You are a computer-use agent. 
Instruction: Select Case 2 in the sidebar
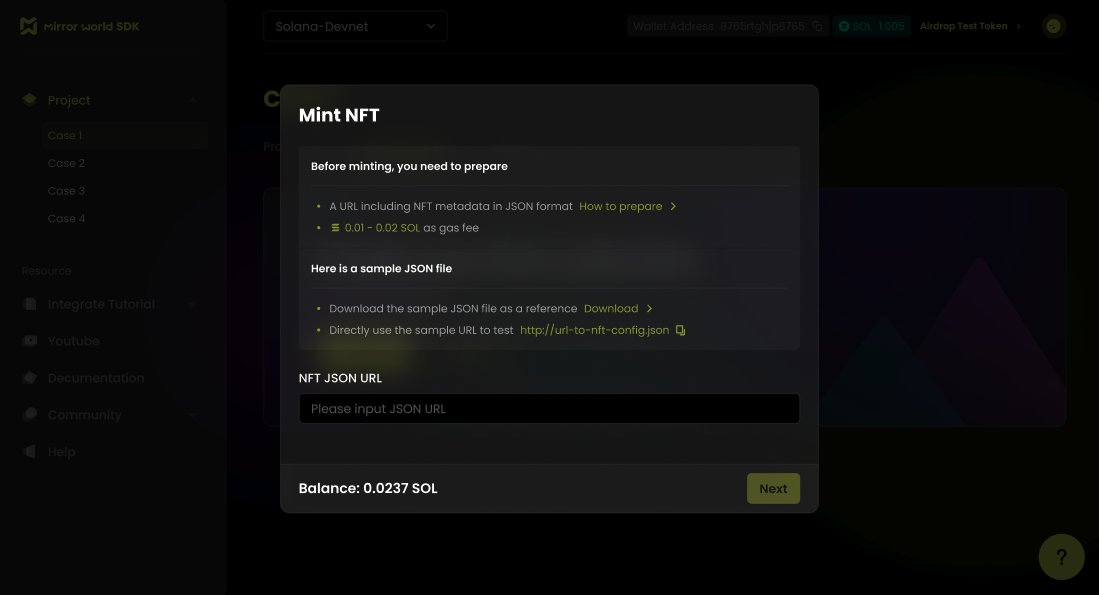point(67,163)
